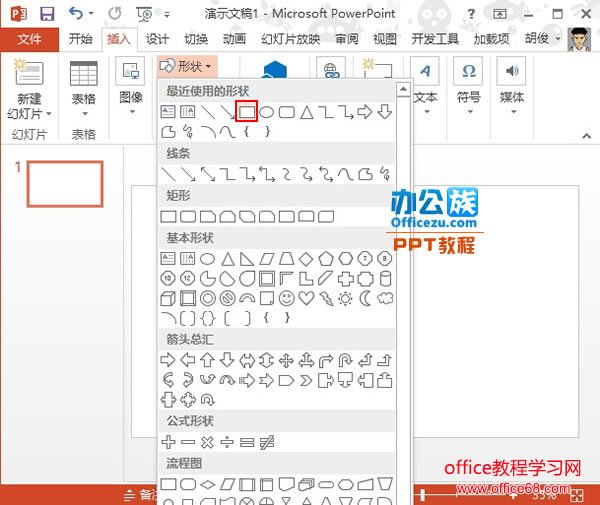Screen dimensions: 600x505
Task: Open Customize Quick Access Toolbar arrow
Action: pos(167,15)
